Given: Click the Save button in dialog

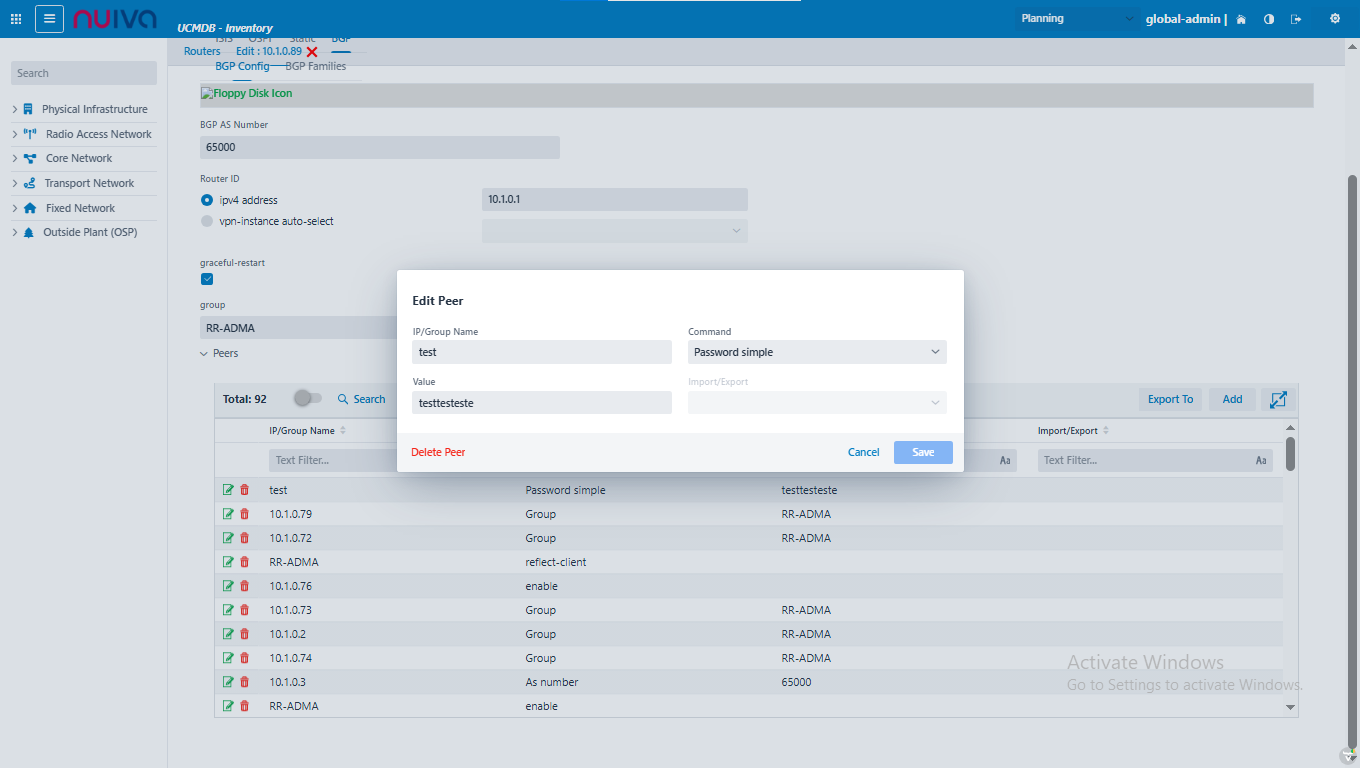Looking at the screenshot, I should click(923, 452).
